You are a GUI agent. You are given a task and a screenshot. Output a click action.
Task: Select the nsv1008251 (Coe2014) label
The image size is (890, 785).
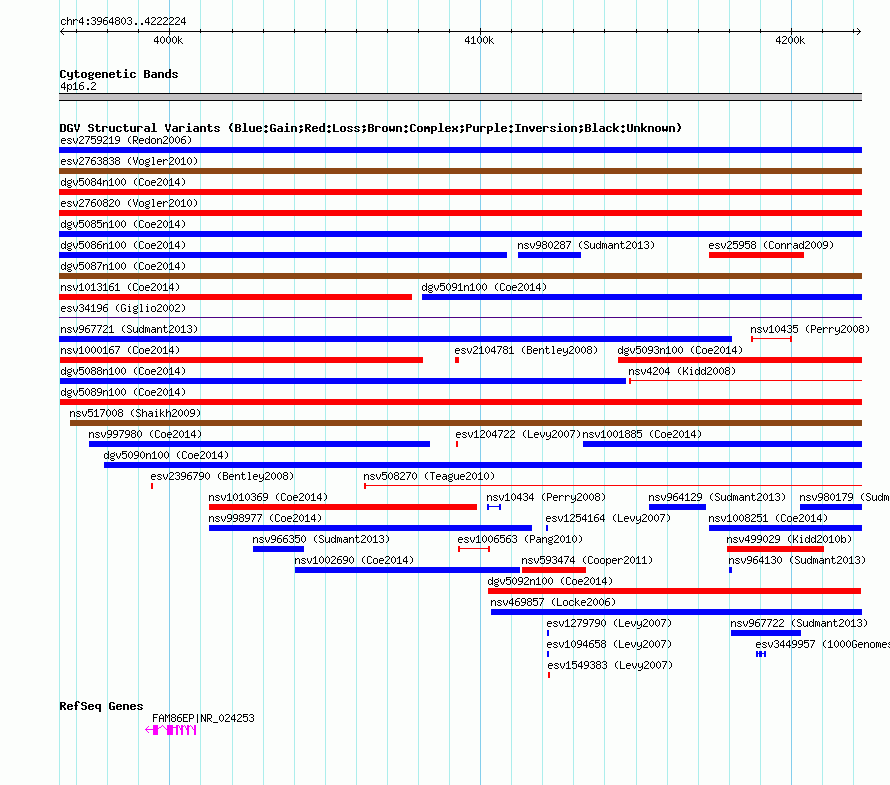pyautogui.click(x=768, y=518)
